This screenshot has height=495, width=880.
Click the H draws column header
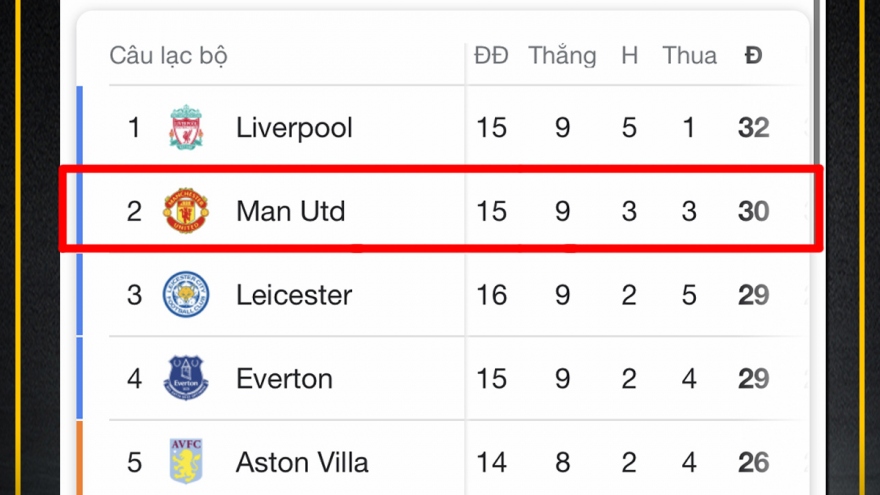[x=629, y=55]
